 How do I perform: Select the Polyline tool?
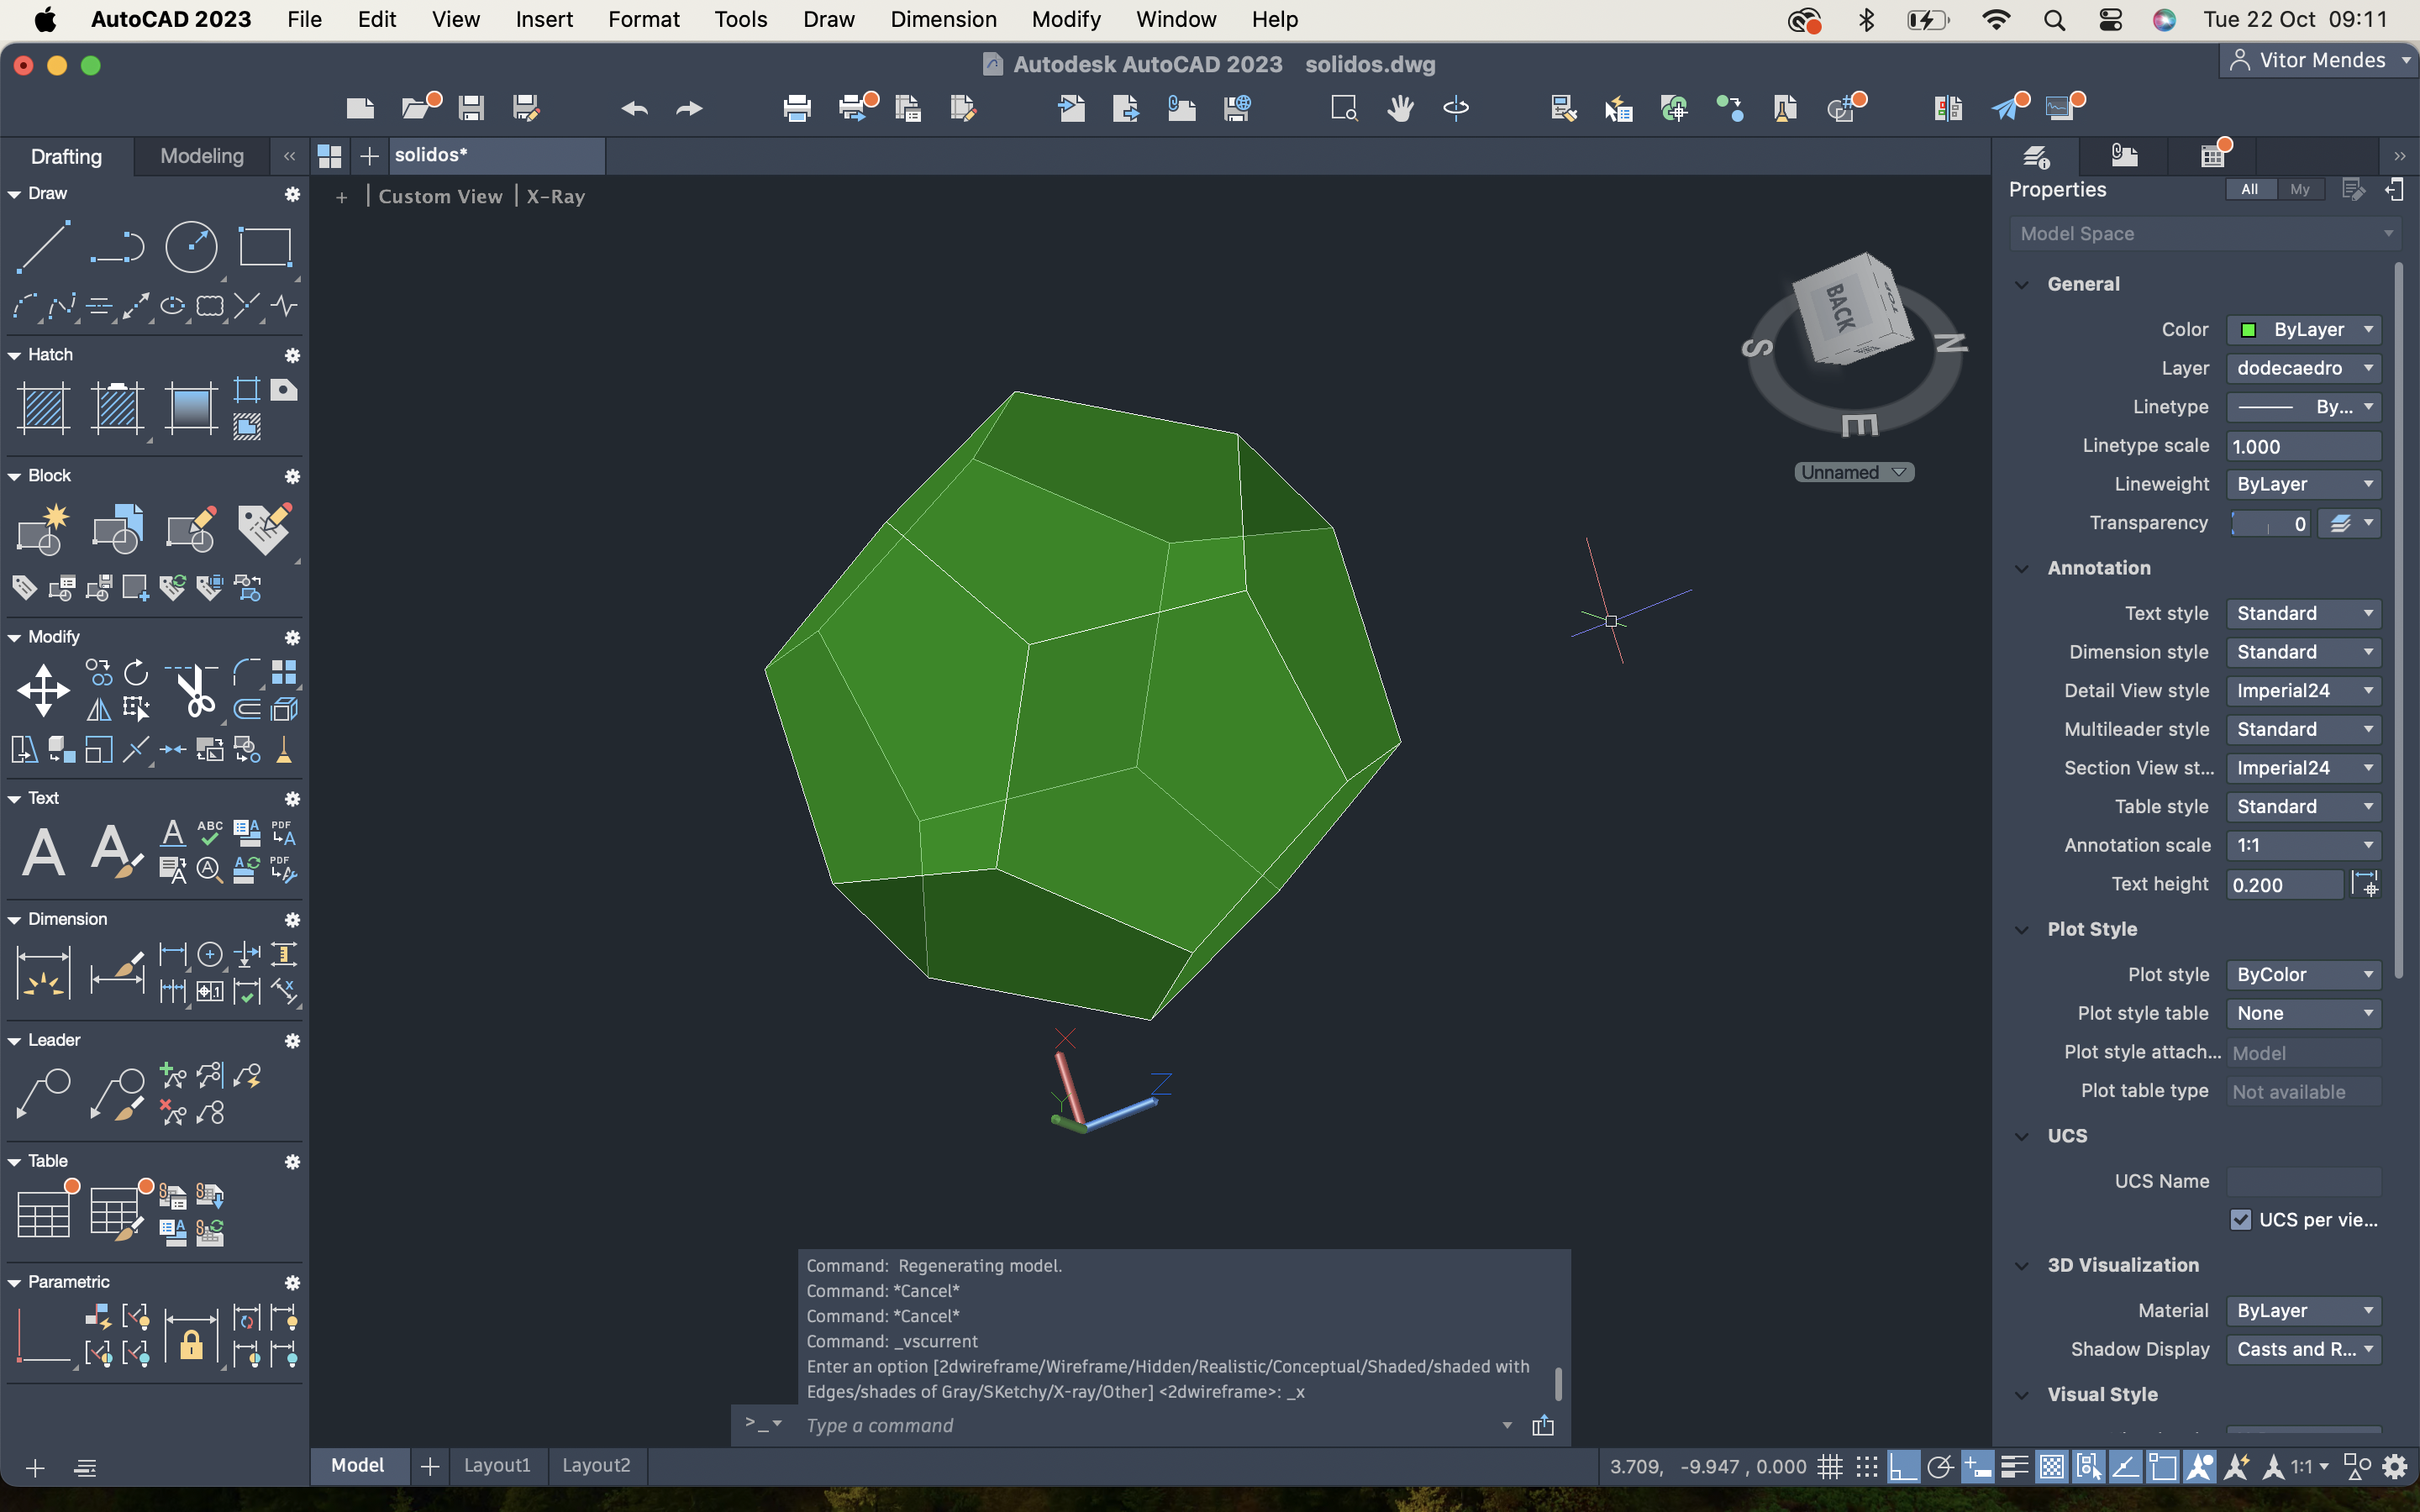click(x=117, y=247)
